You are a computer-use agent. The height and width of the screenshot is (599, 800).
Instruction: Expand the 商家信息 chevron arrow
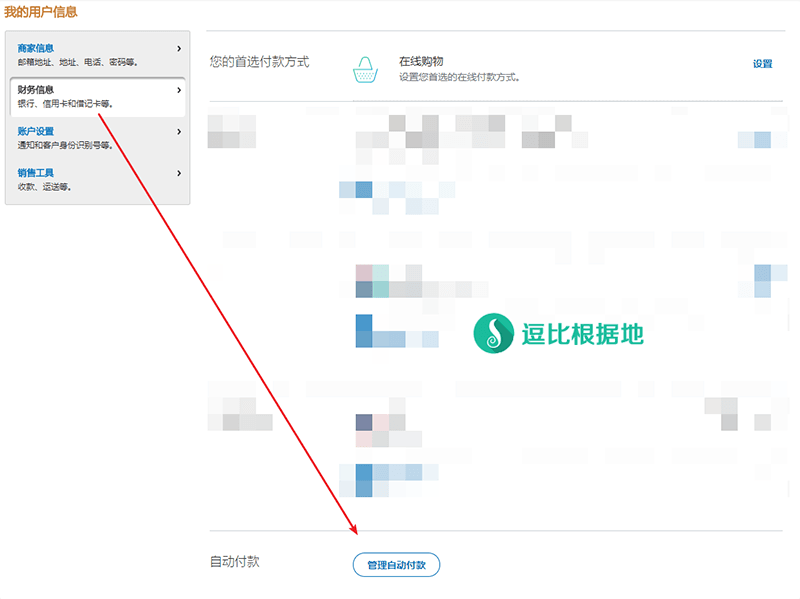(179, 48)
